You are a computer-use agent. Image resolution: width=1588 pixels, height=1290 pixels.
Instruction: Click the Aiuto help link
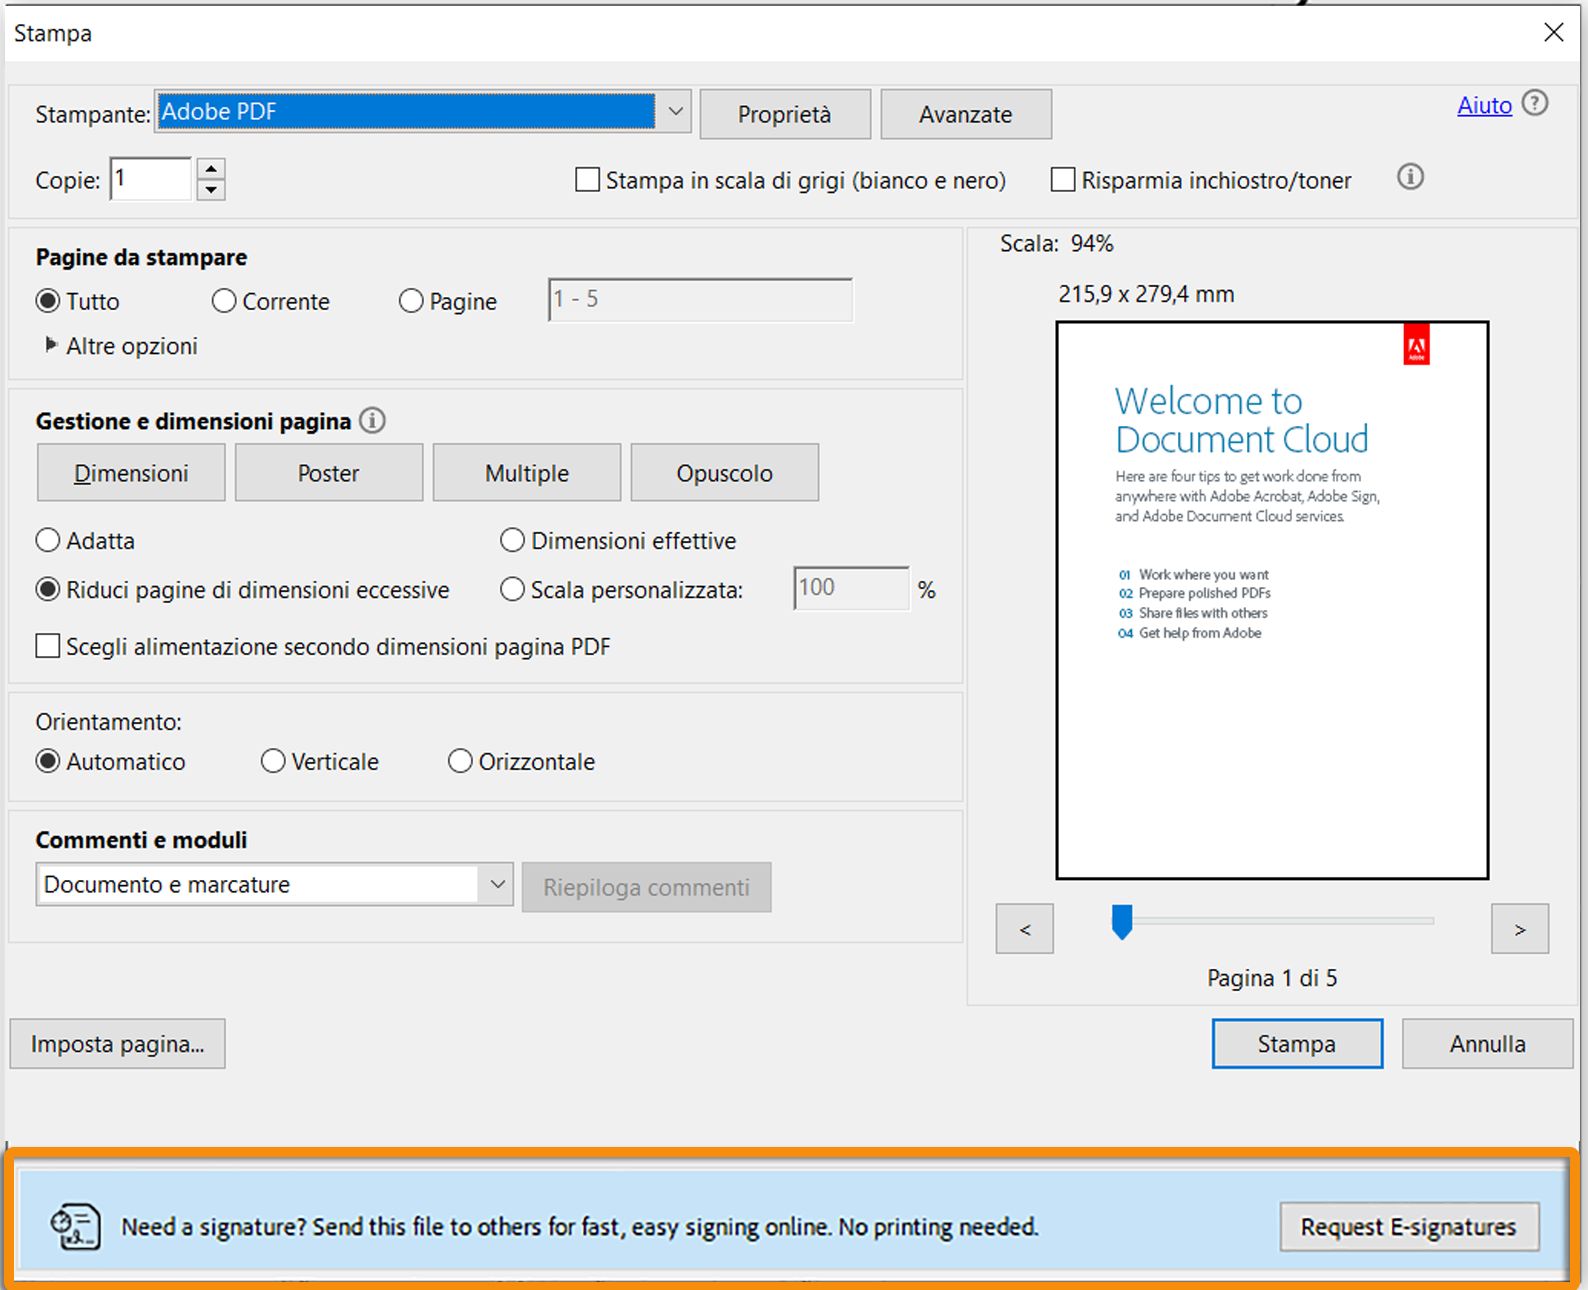pos(1485,105)
